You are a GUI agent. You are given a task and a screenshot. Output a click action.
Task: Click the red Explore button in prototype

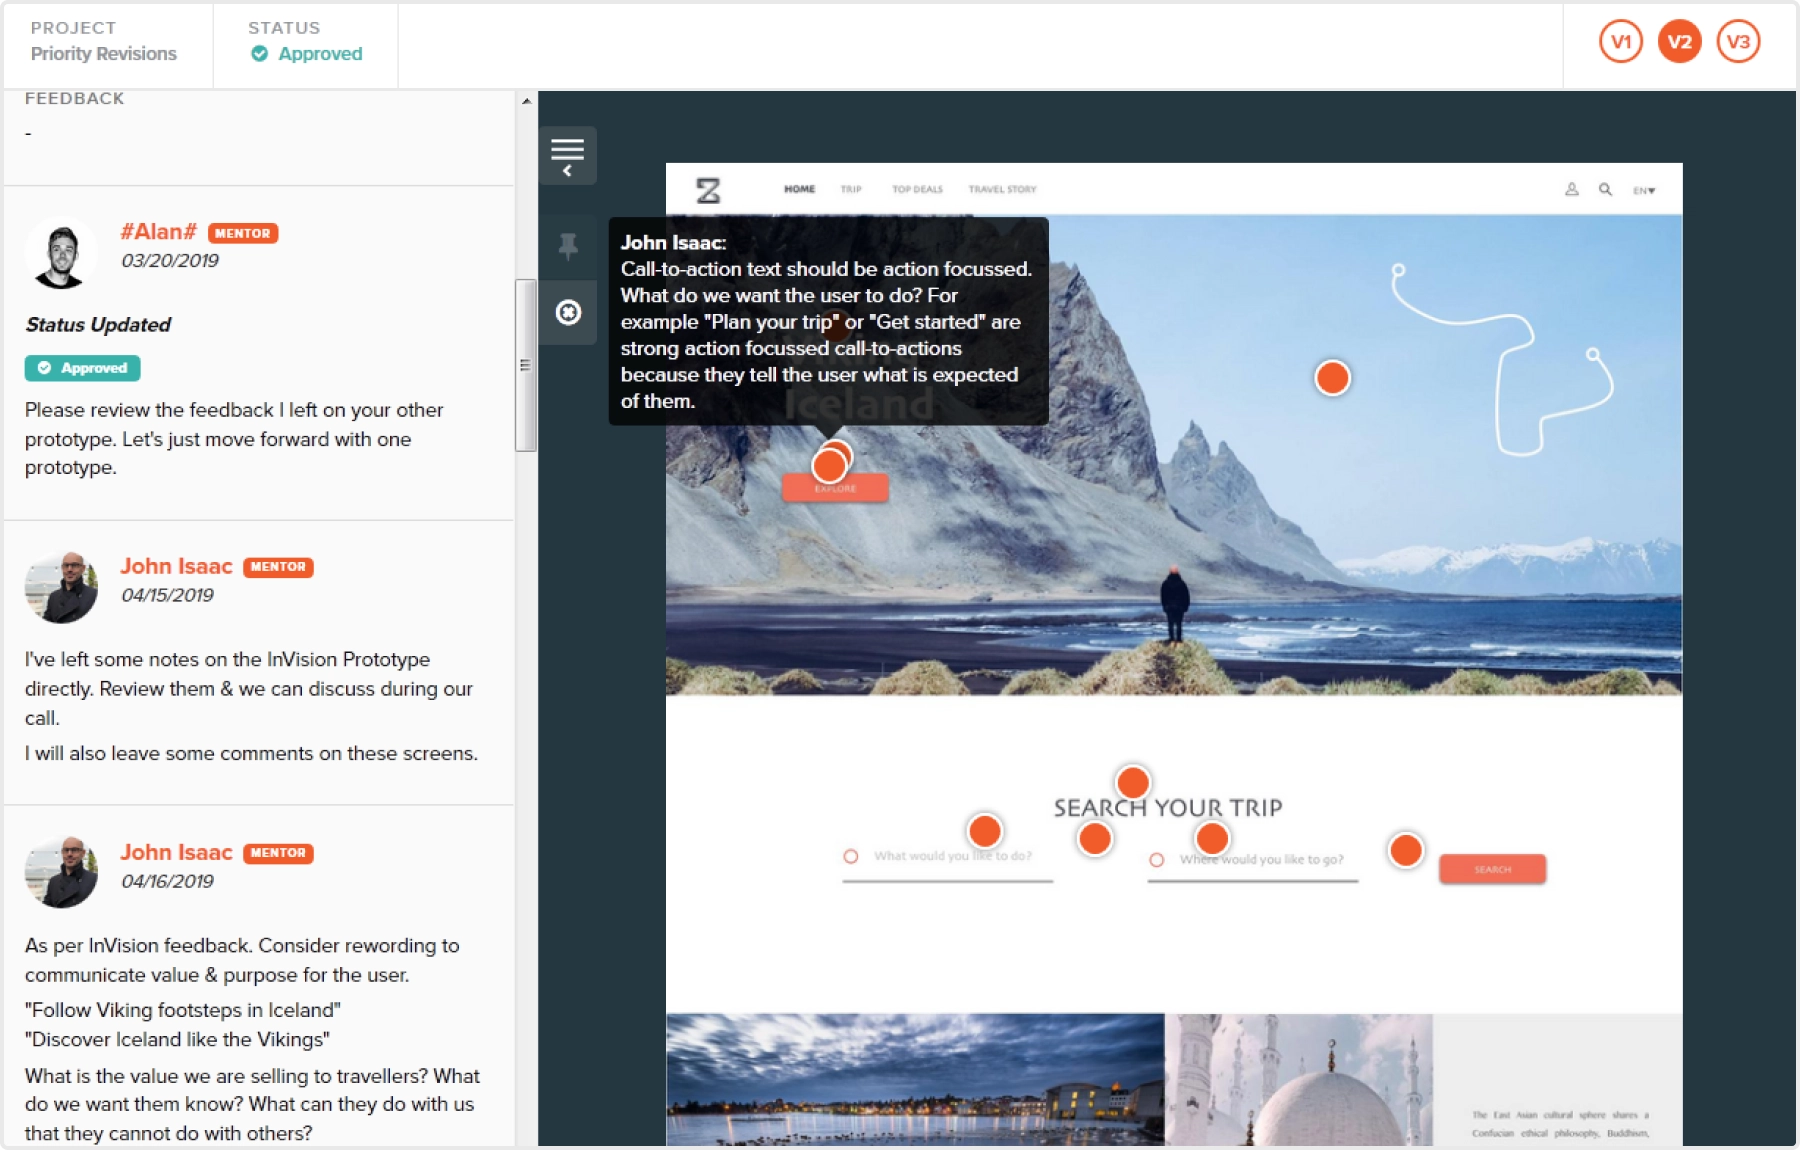835,488
